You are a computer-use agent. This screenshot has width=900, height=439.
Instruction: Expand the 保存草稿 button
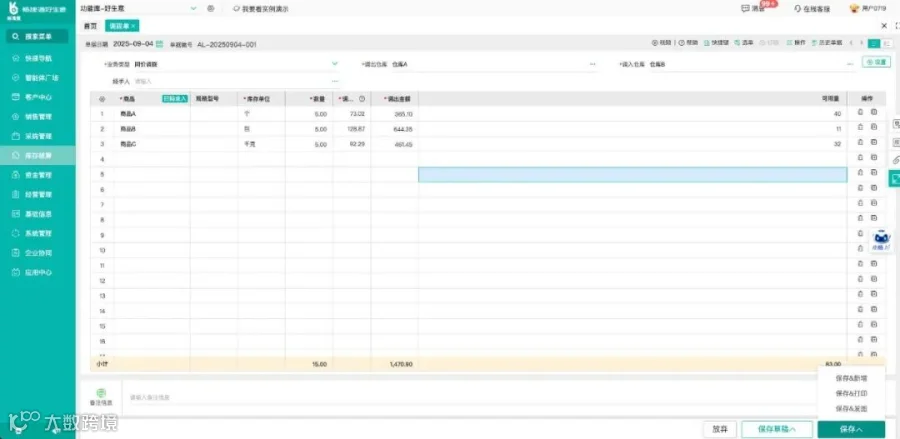pyautogui.click(x=777, y=429)
